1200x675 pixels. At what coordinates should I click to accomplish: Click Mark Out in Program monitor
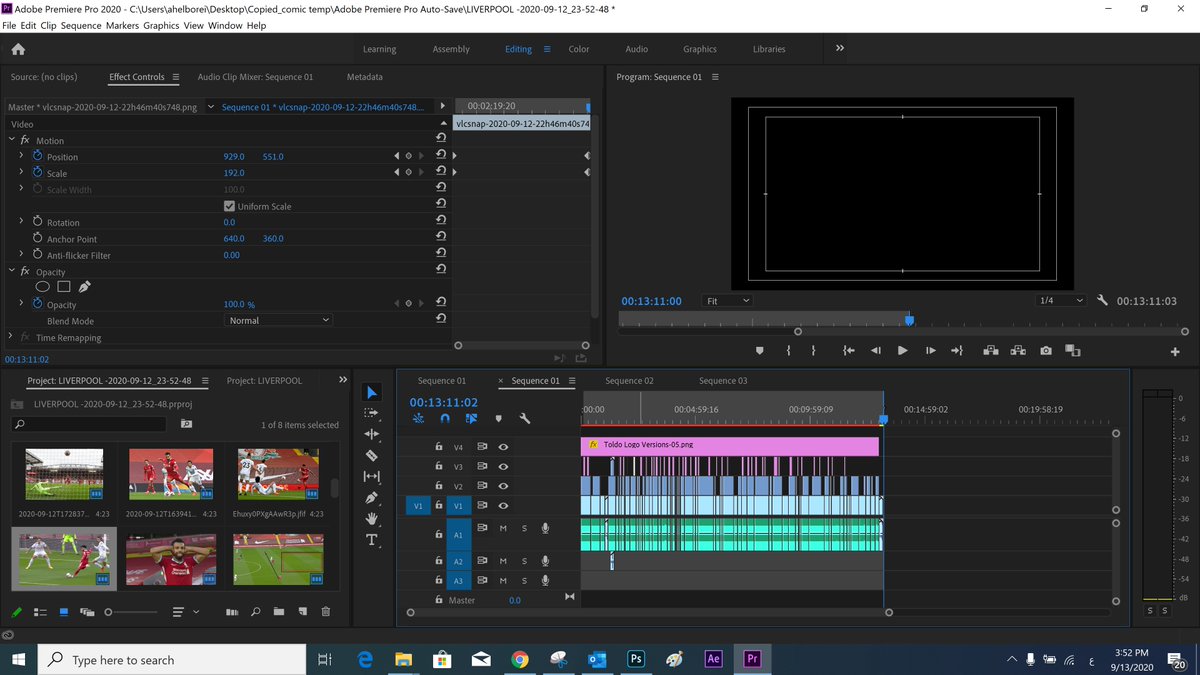point(813,350)
